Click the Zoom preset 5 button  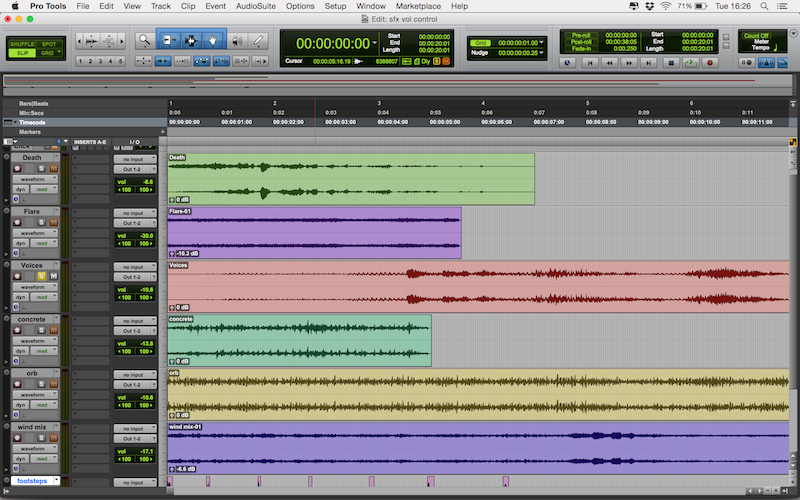pyautogui.click(x=120, y=61)
